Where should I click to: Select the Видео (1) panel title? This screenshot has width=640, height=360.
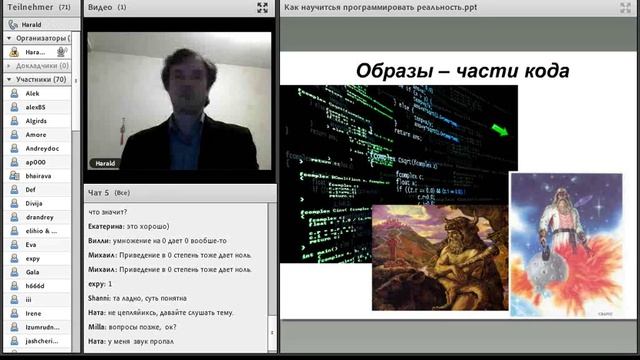[107, 7]
